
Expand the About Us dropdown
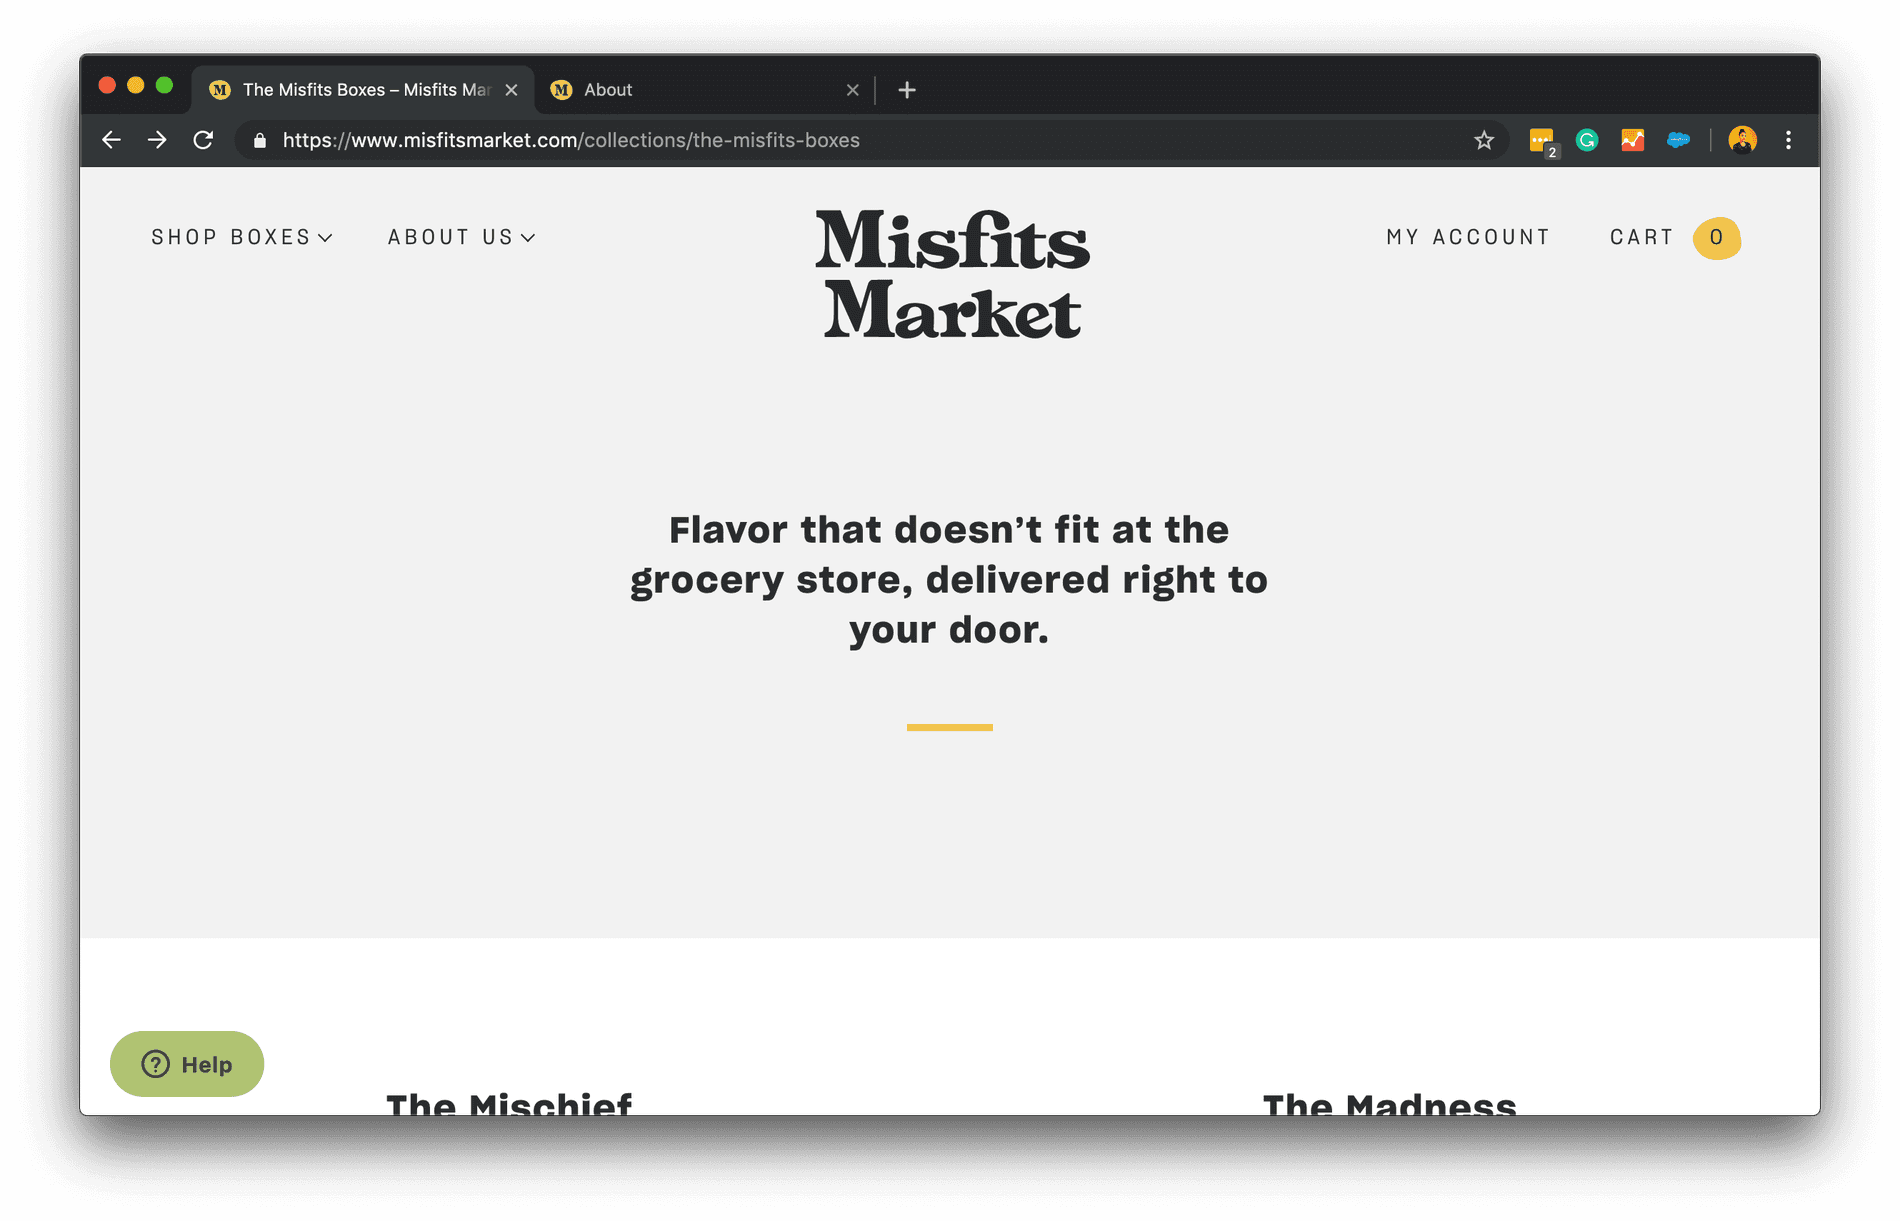[462, 238]
